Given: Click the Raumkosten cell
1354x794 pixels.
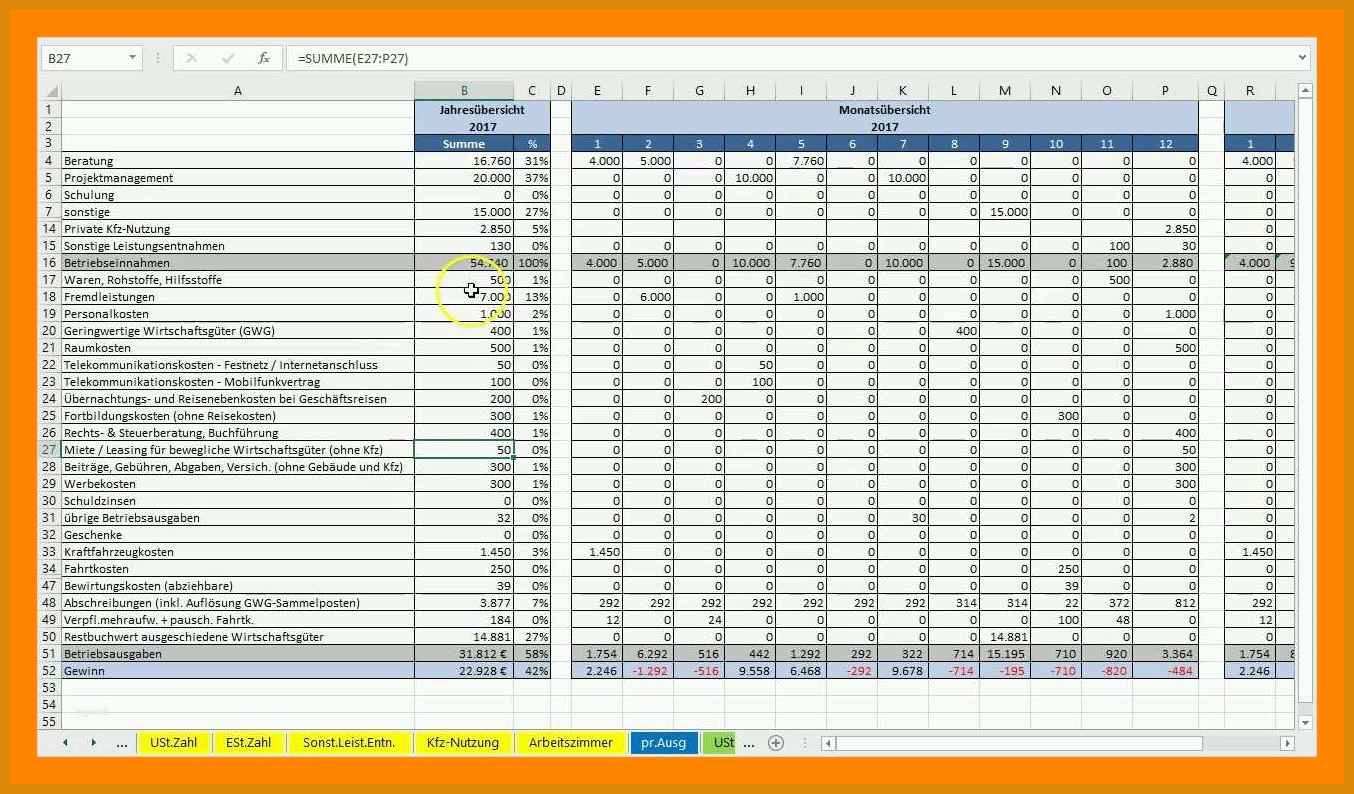Looking at the screenshot, I should tap(237, 348).
